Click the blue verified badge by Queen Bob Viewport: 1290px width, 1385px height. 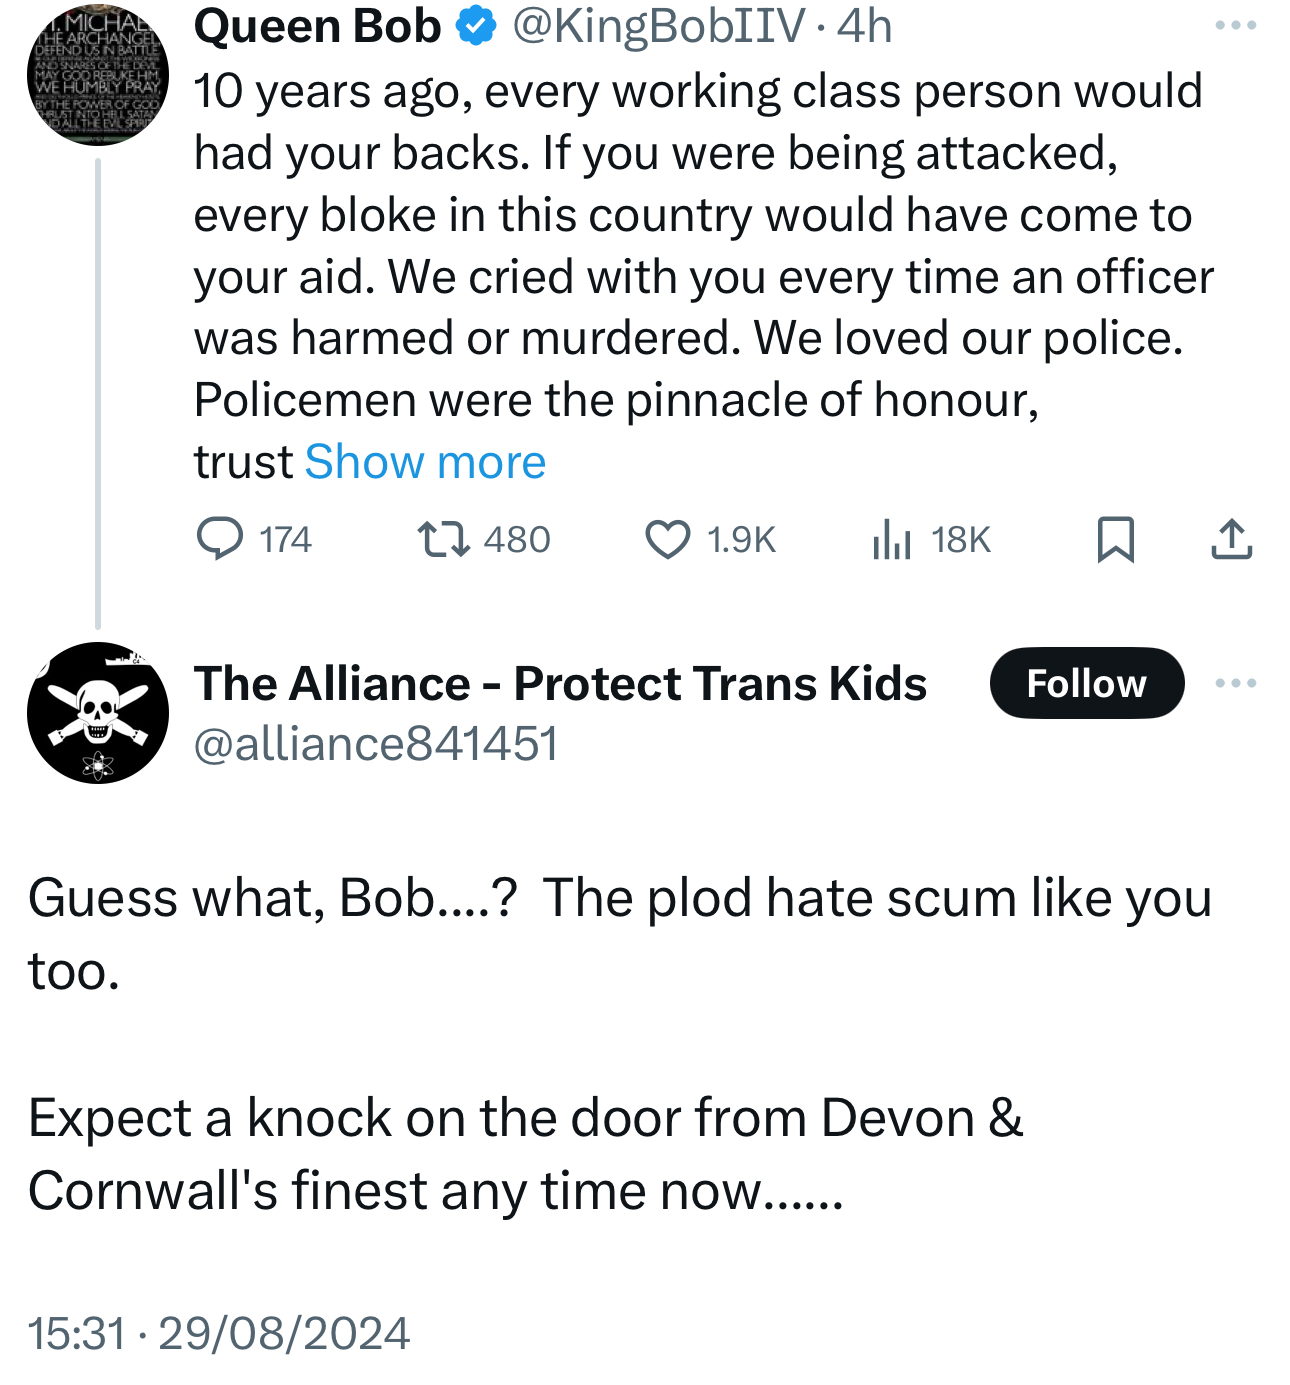(477, 27)
